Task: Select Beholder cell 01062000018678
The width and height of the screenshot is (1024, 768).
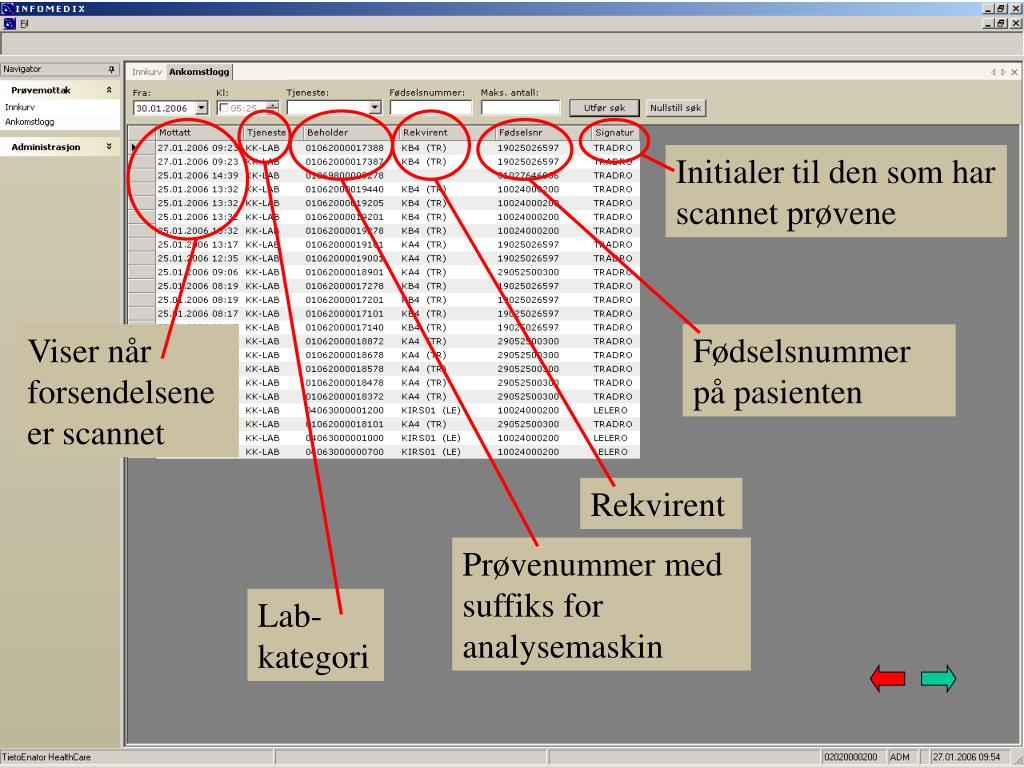Action: pos(344,355)
